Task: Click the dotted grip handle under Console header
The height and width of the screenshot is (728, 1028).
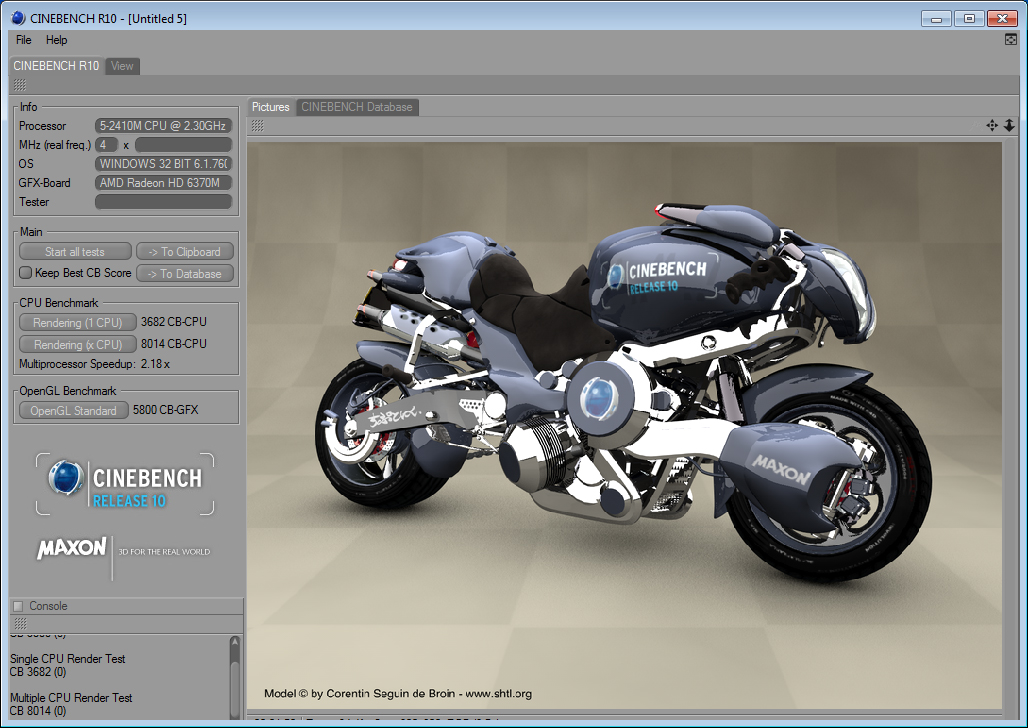Action: 20,623
